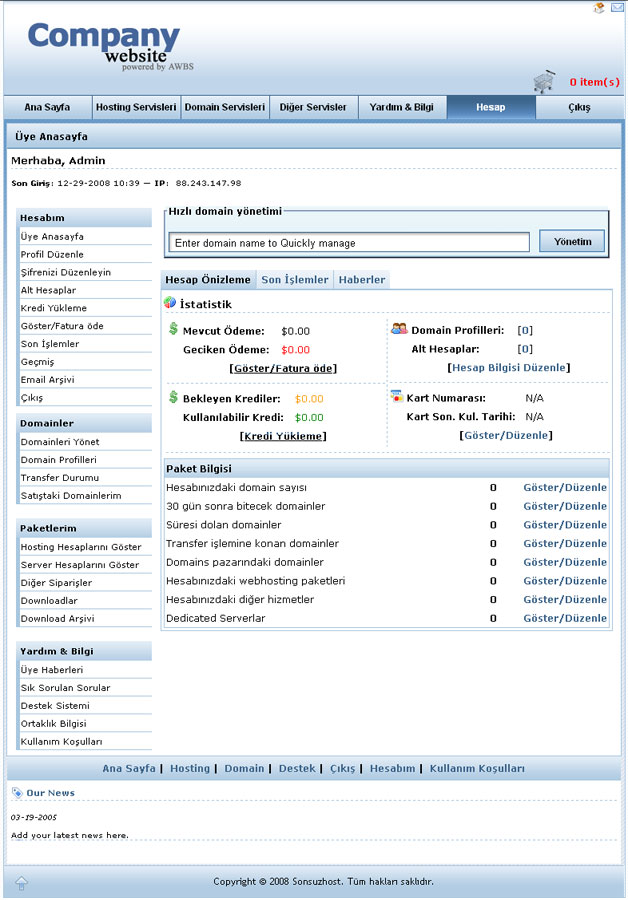
Task: Click Göster/Düzenle for webhosting paketleri
Action: tap(565, 581)
